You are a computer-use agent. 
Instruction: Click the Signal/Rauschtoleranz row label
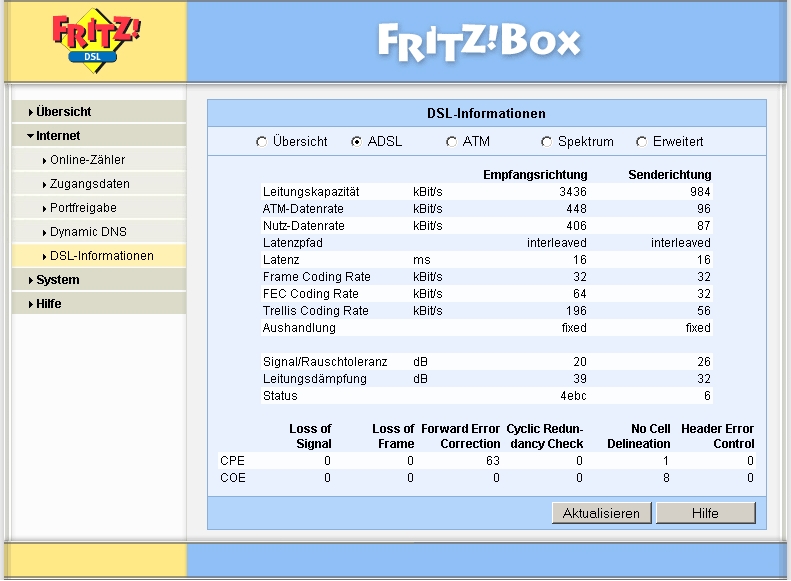pos(325,362)
